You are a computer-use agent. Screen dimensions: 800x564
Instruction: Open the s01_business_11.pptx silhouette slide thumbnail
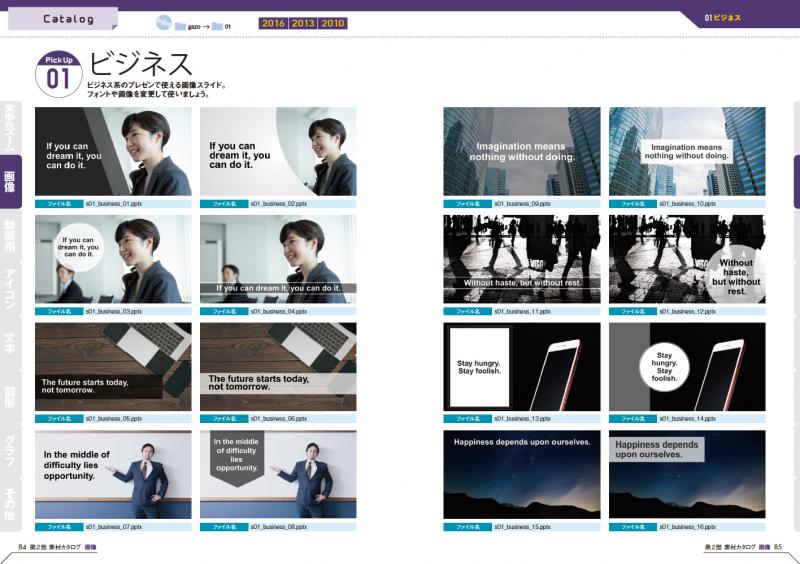[x=522, y=259]
